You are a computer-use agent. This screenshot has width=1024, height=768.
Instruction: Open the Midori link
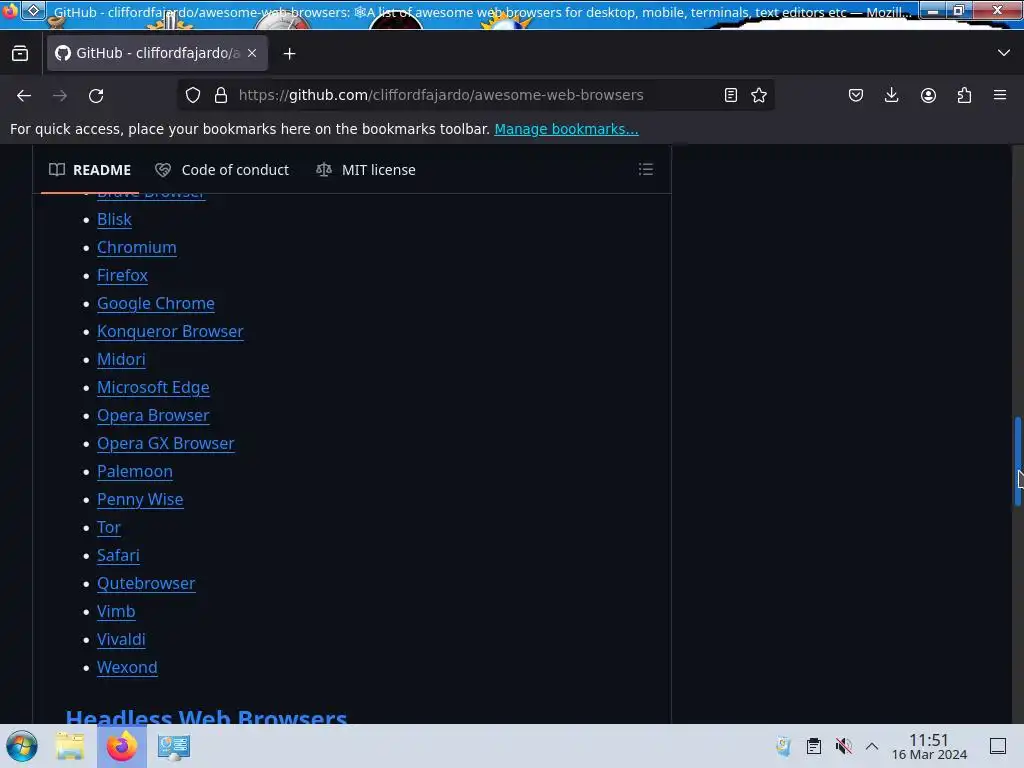[x=121, y=360]
